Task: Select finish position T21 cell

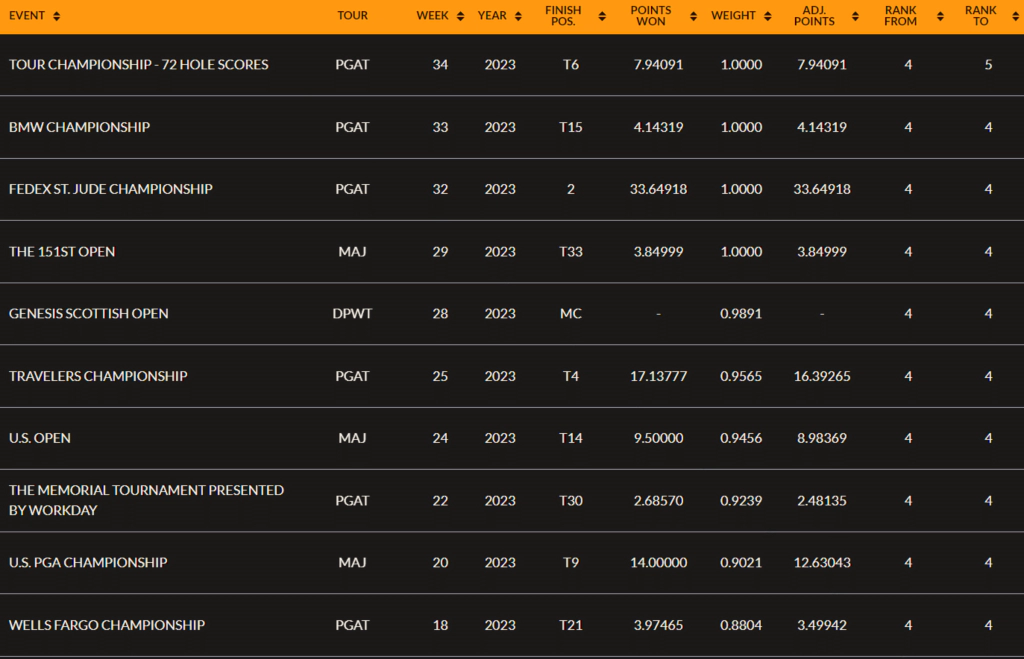Action: pyautogui.click(x=571, y=626)
